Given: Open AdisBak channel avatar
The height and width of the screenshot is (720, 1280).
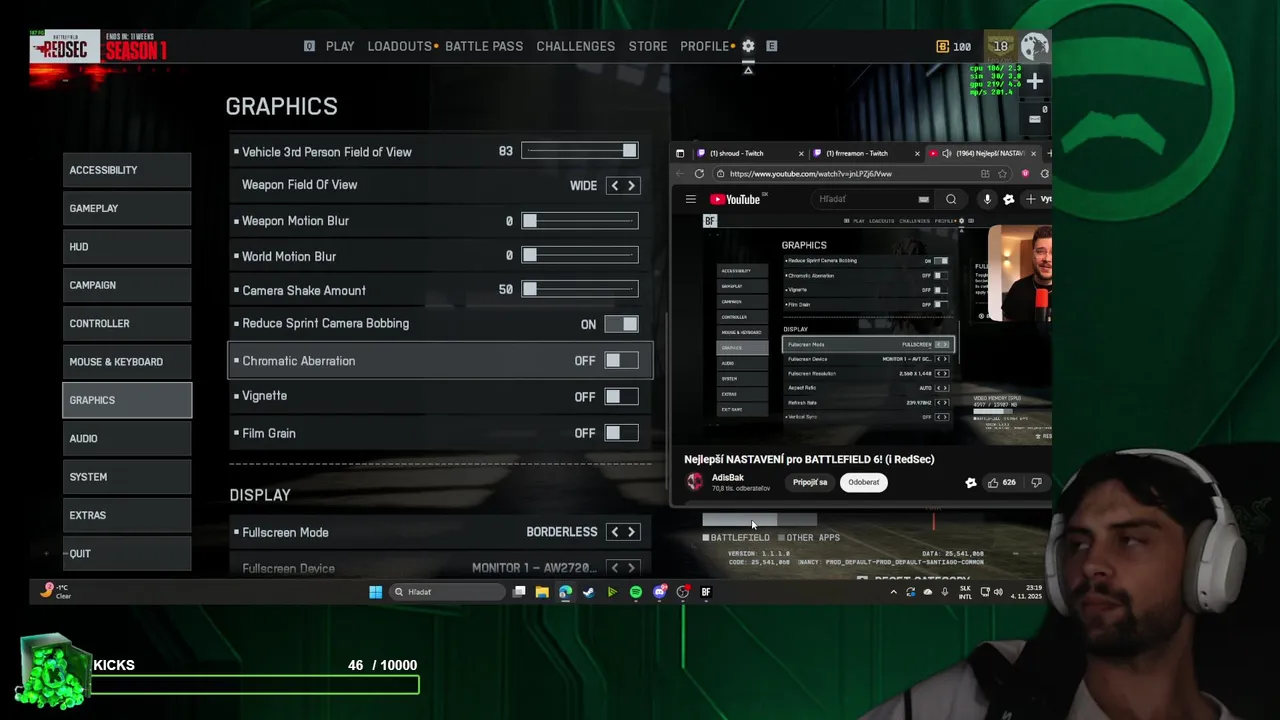Looking at the screenshot, I should pos(694,482).
